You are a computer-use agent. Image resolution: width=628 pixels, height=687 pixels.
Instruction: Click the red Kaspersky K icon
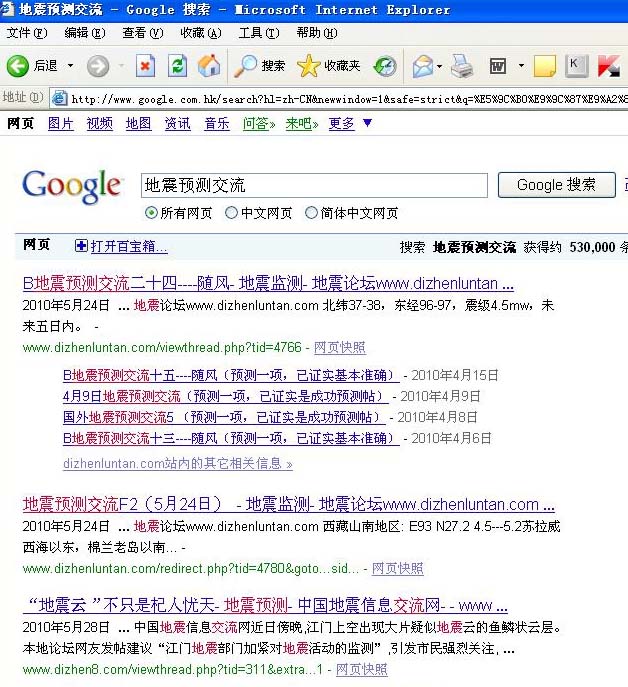point(609,66)
